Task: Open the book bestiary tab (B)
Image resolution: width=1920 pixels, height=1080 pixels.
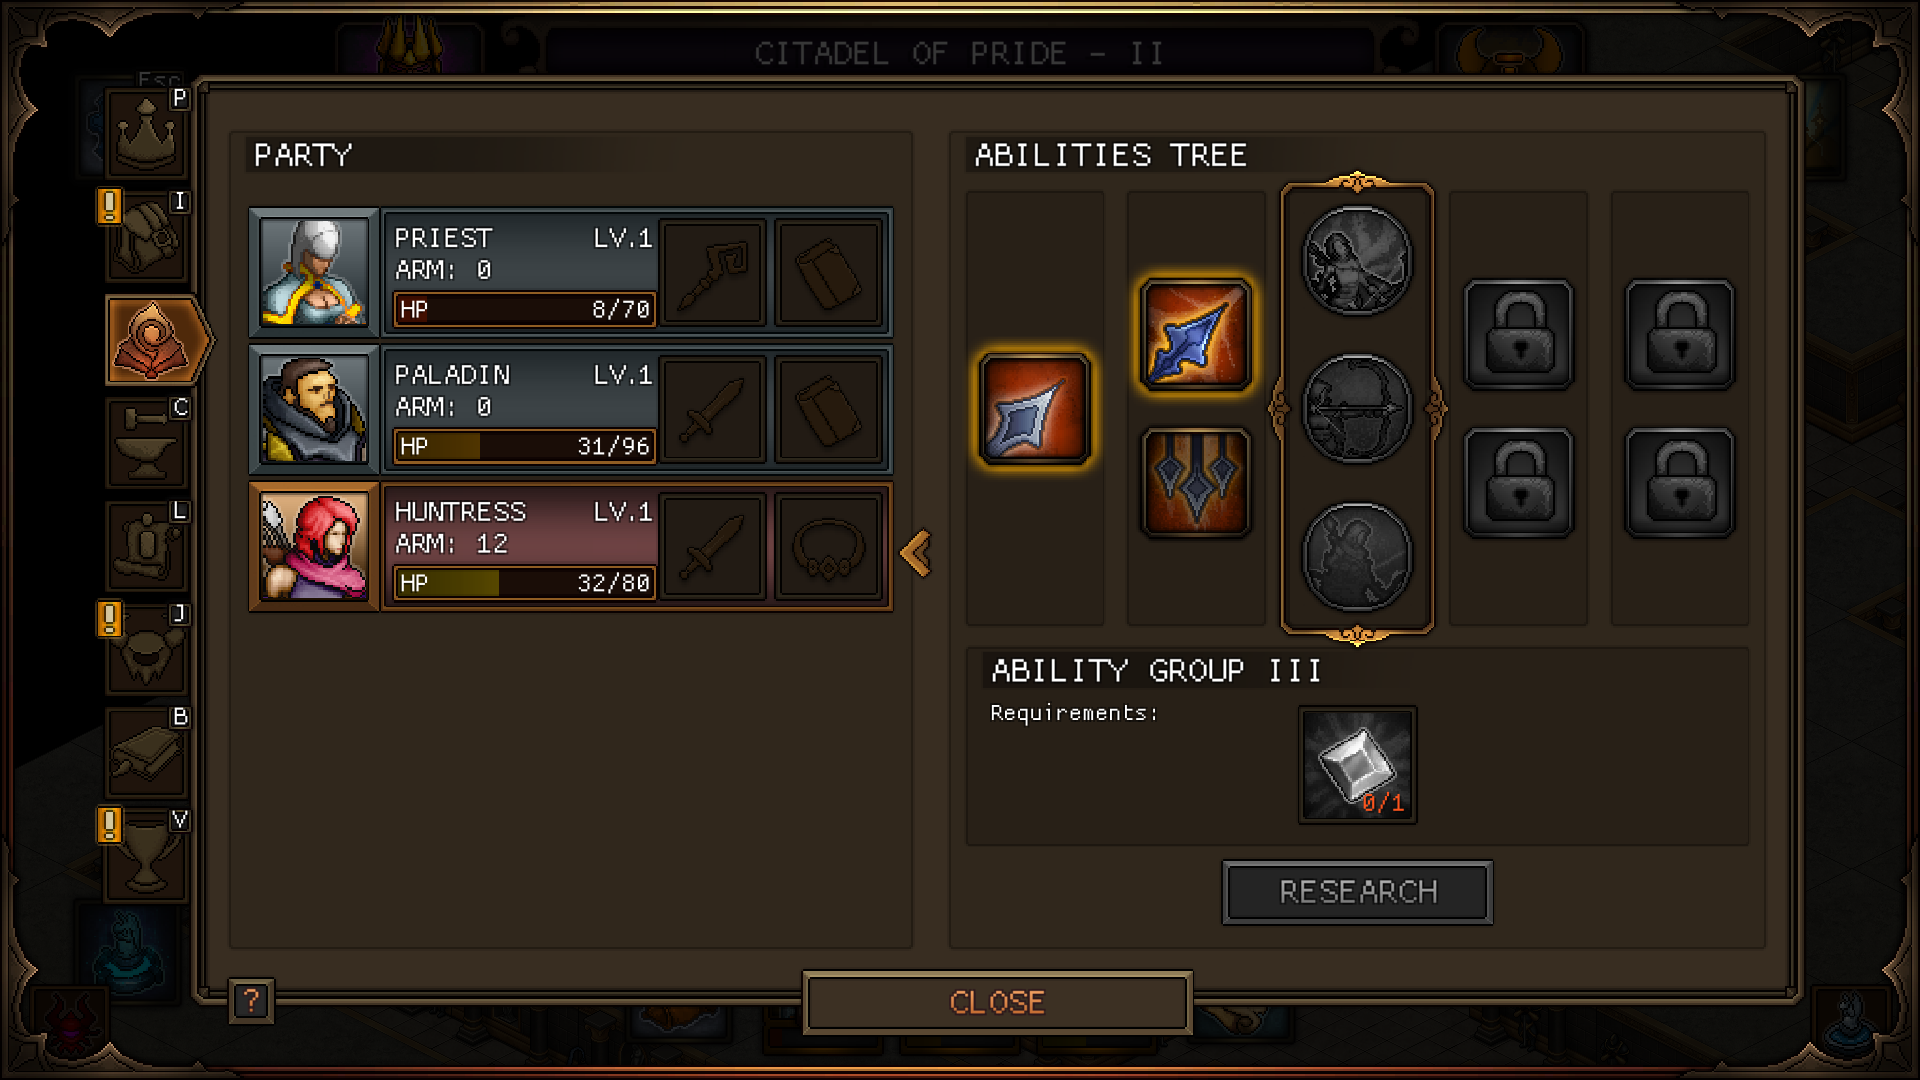Action: [x=146, y=752]
